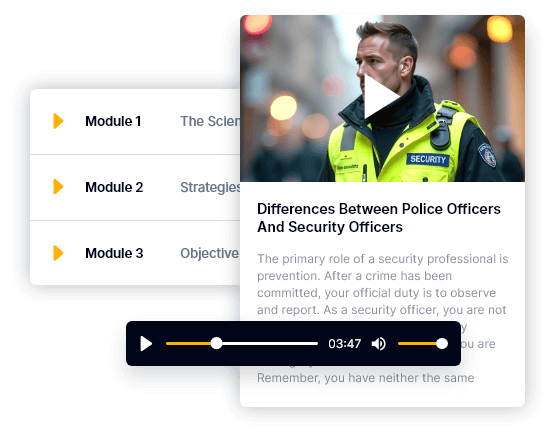Click the volume slider handle

coord(442,343)
